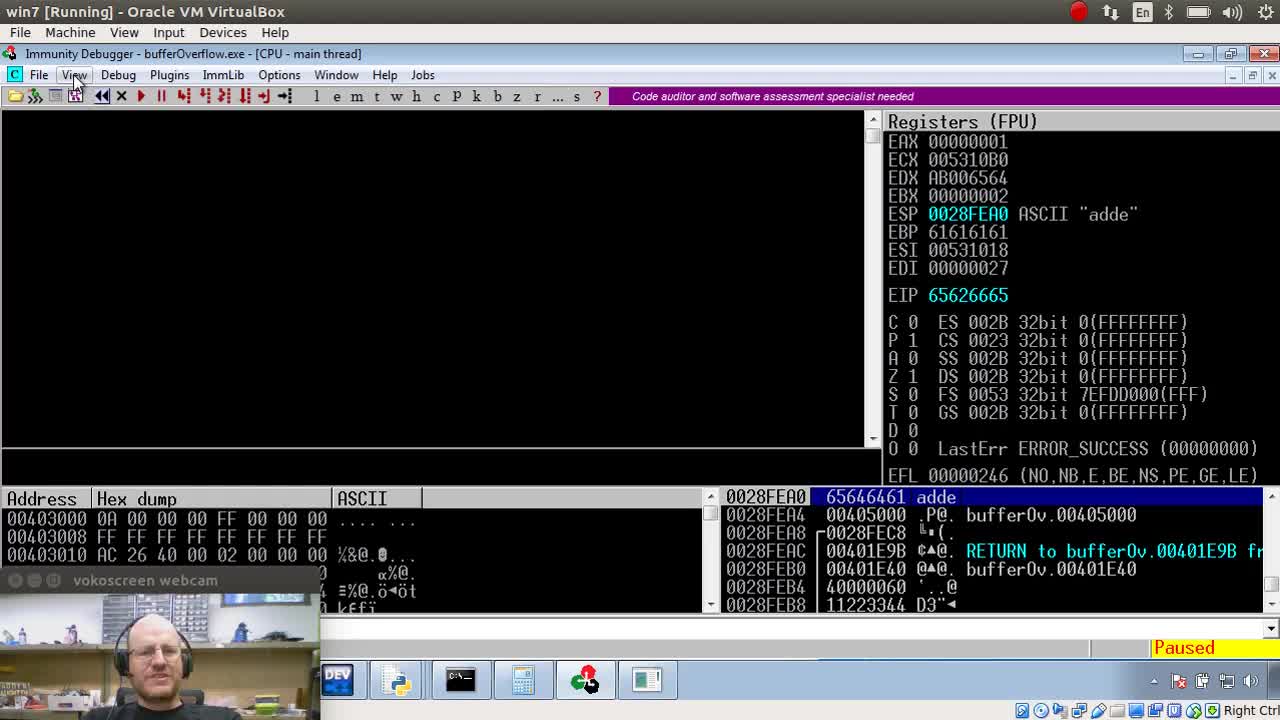Viewport: 1280px width, 720px height.
Task: Click the question mark help button
Action: 597,96
